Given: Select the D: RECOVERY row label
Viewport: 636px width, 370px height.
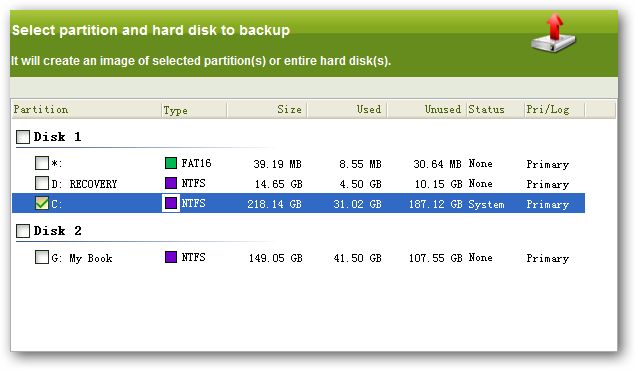Looking at the screenshot, I should point(84,184).
